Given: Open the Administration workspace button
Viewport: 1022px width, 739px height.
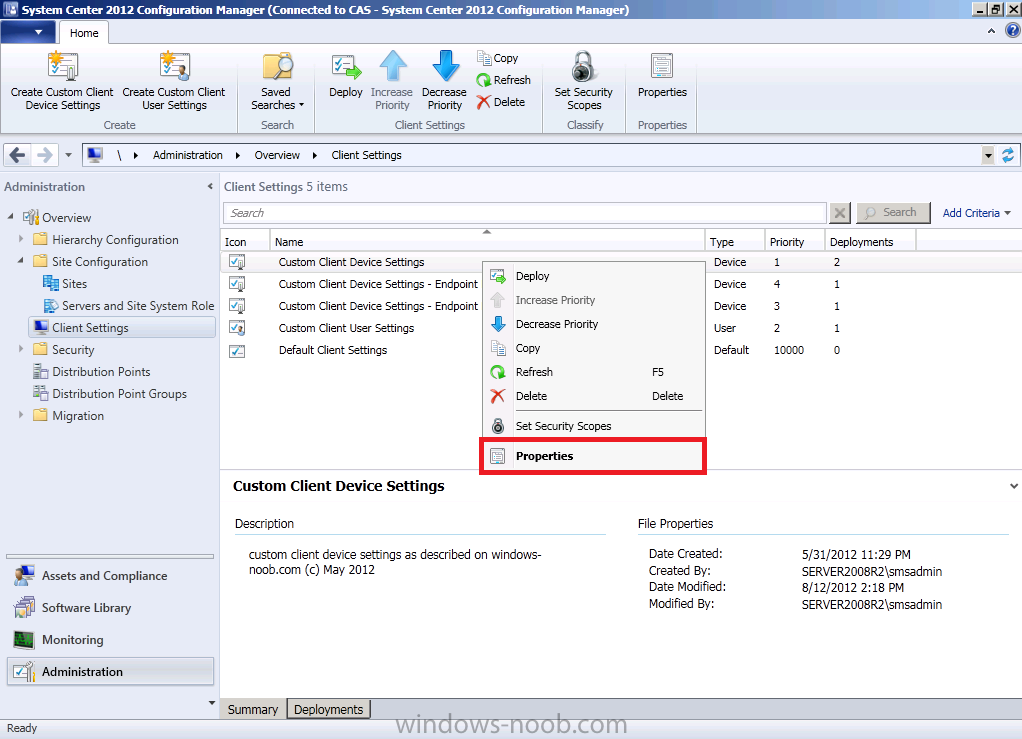Looking at the screenshot, I should point(110,671).
